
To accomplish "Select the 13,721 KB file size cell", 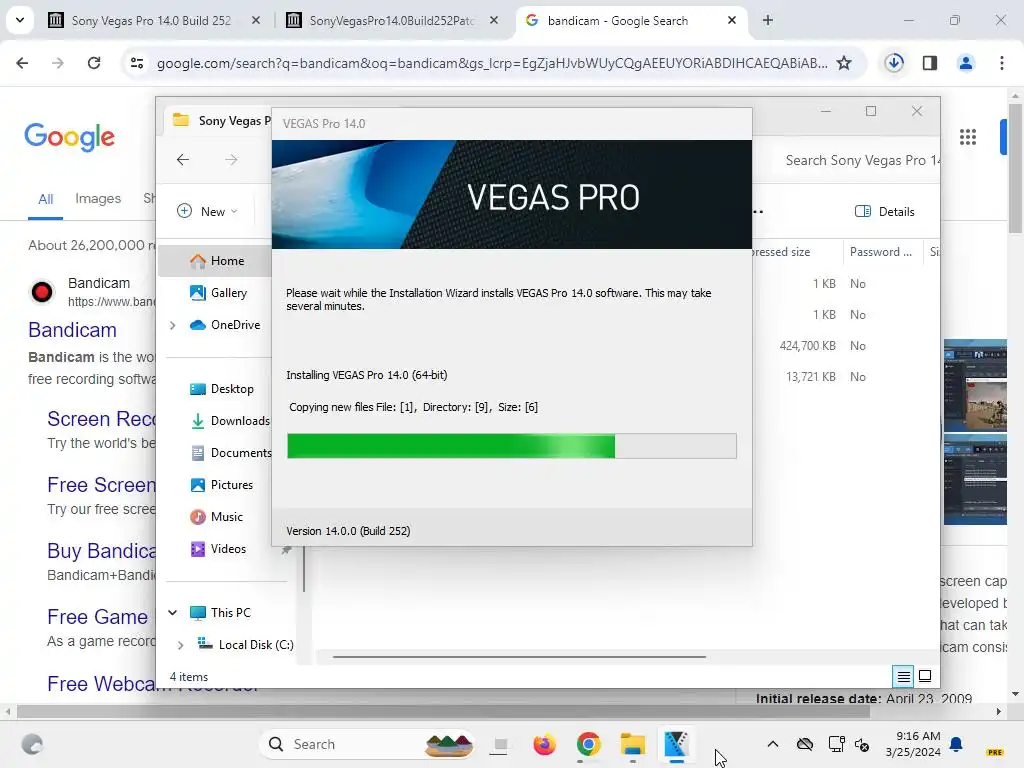I will click(810, 377).
